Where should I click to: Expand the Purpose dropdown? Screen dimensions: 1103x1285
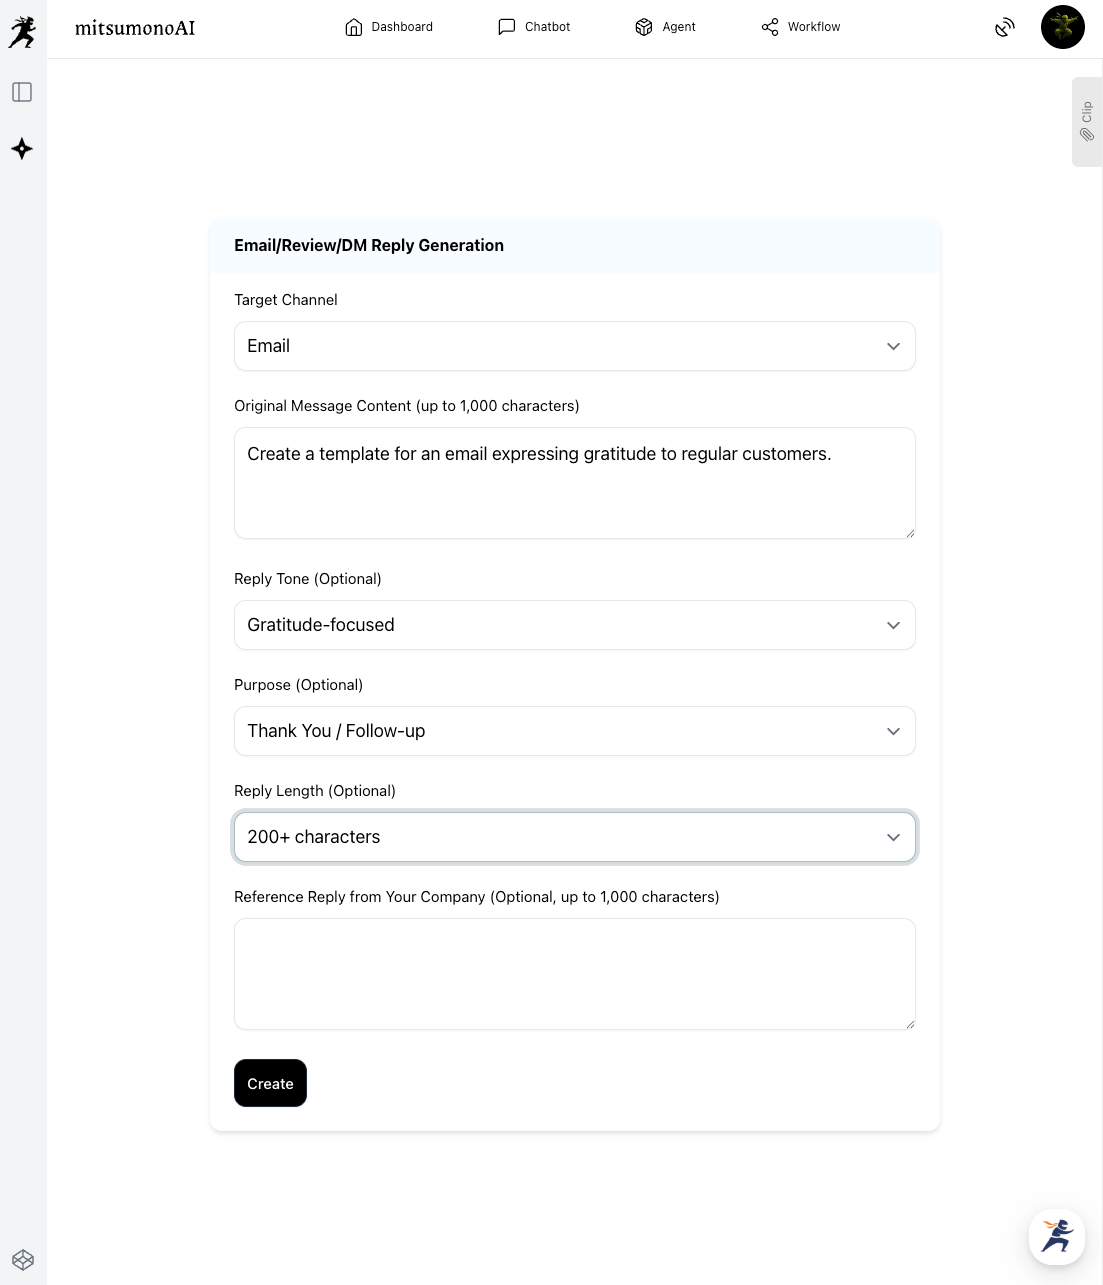(575, 731)
